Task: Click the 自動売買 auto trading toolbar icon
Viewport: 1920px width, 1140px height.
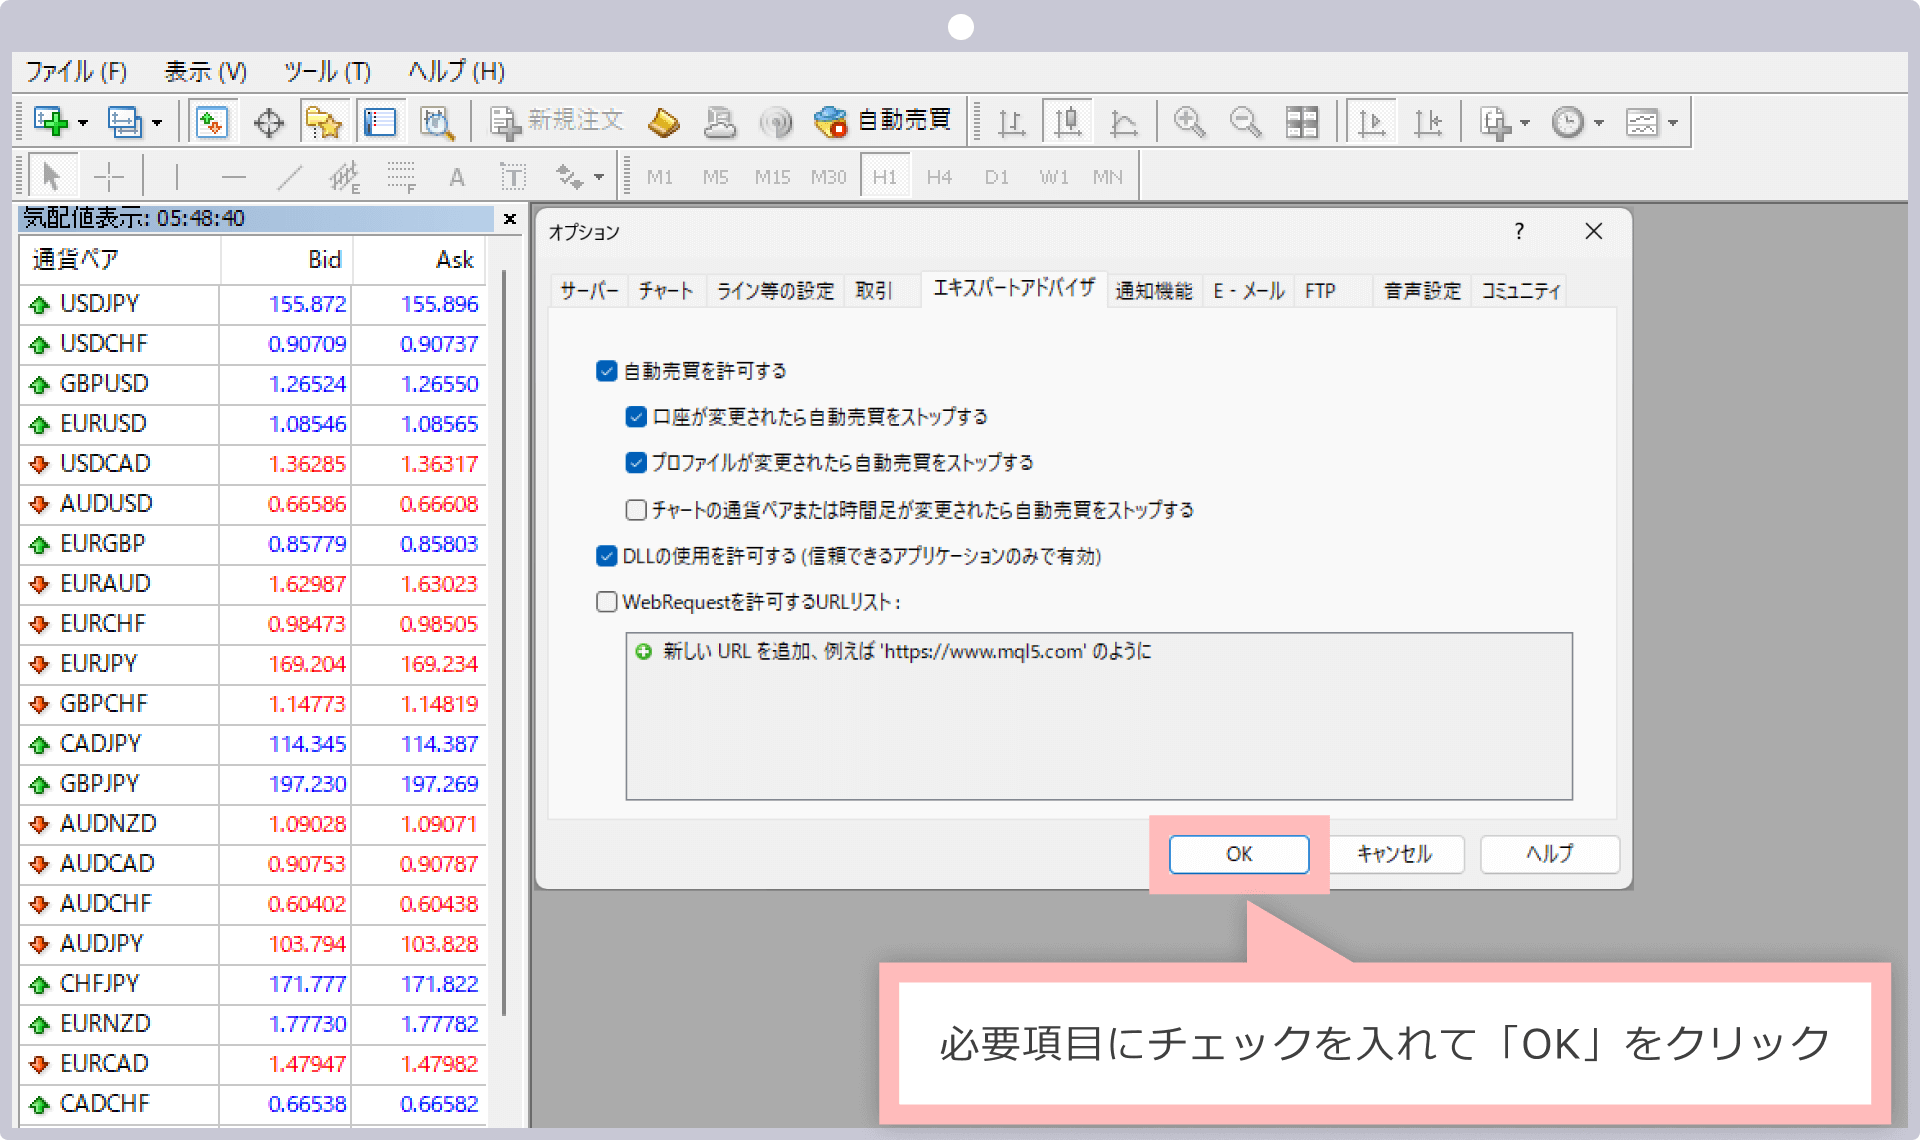Action: [x=880, y=121]
